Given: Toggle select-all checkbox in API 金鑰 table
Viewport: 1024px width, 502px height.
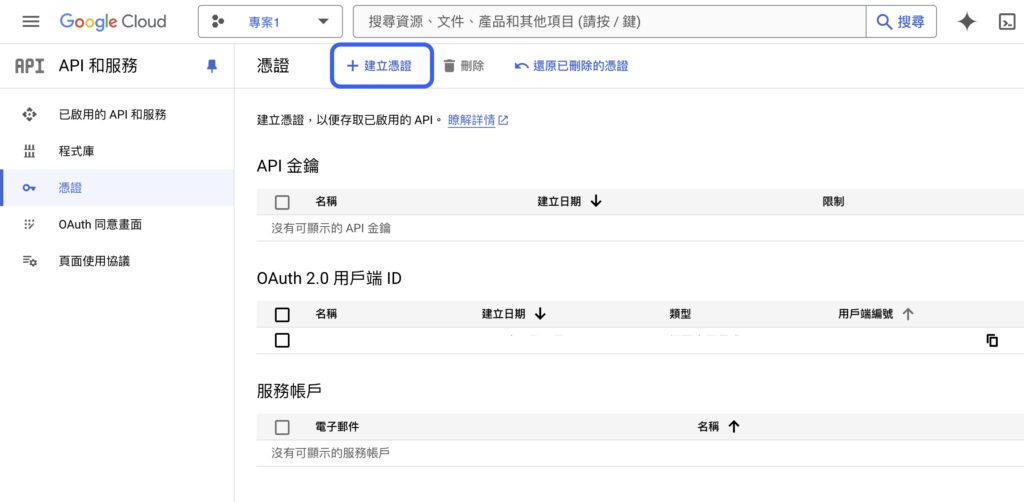Looking at the screenshot, I should pos(282,201).
